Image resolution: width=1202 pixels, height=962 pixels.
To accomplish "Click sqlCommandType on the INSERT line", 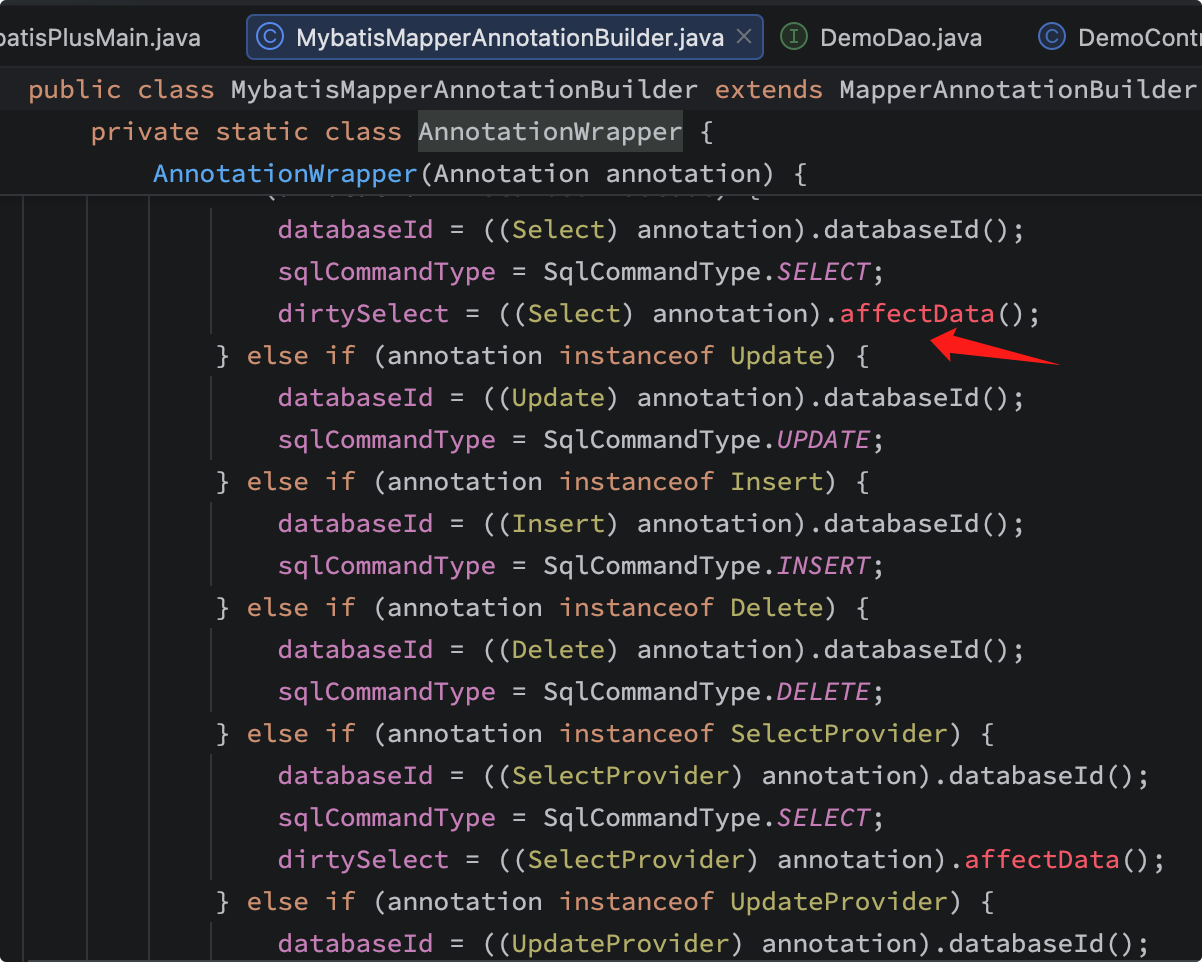I will click(x=387, y=566).
